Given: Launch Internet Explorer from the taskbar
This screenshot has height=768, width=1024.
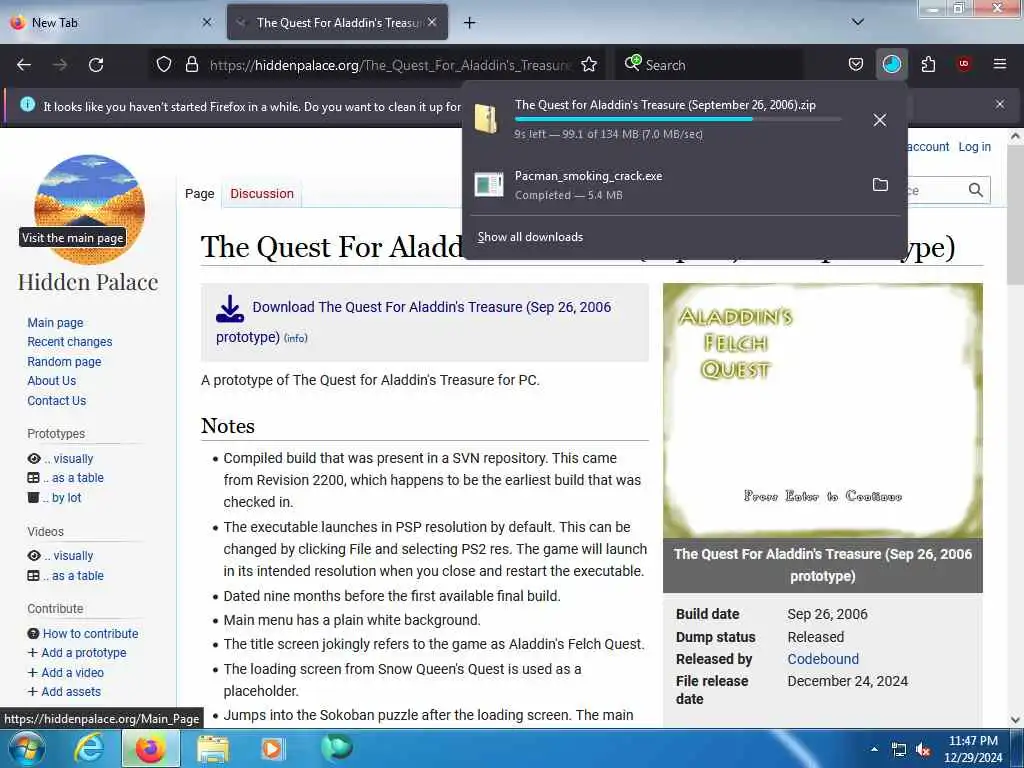Looking at the screenshot, I should (89, 748).
